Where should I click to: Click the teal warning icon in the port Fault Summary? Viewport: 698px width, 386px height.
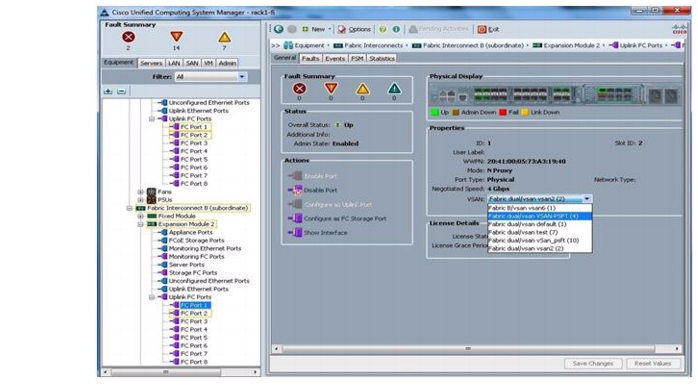394,89
